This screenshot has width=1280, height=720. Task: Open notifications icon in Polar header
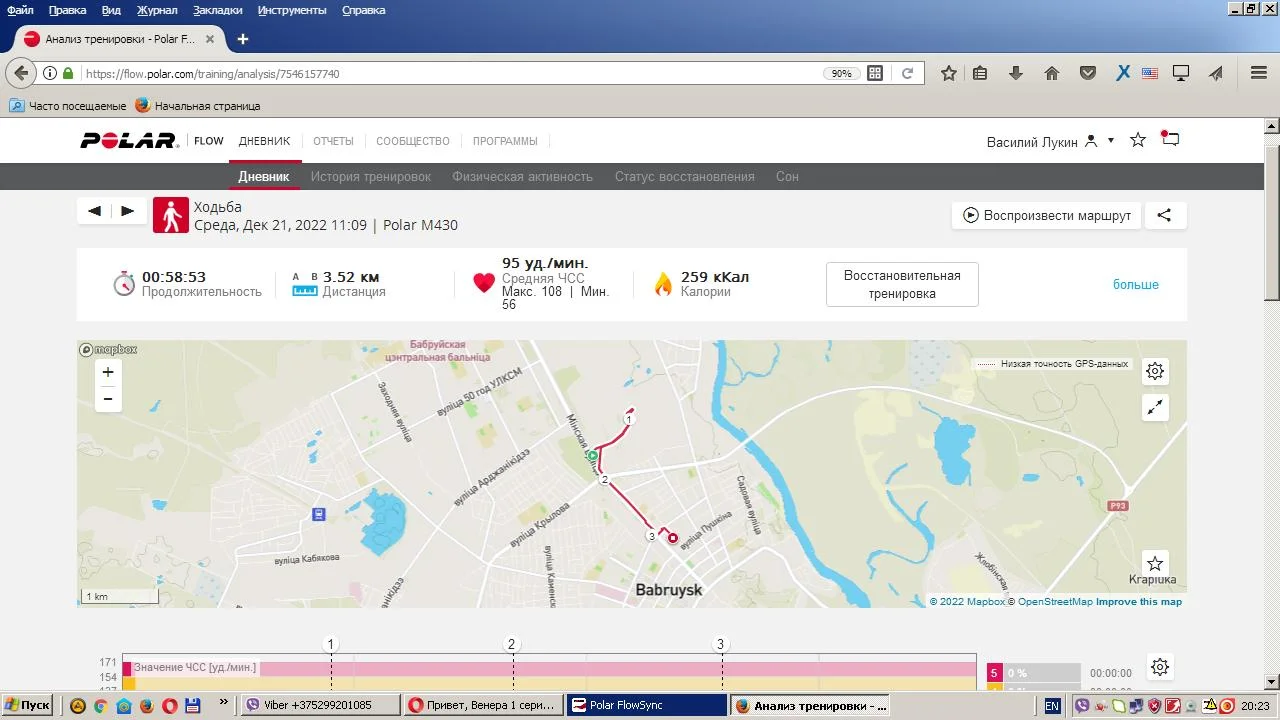pyautogui.click(x=1170, y=140)
